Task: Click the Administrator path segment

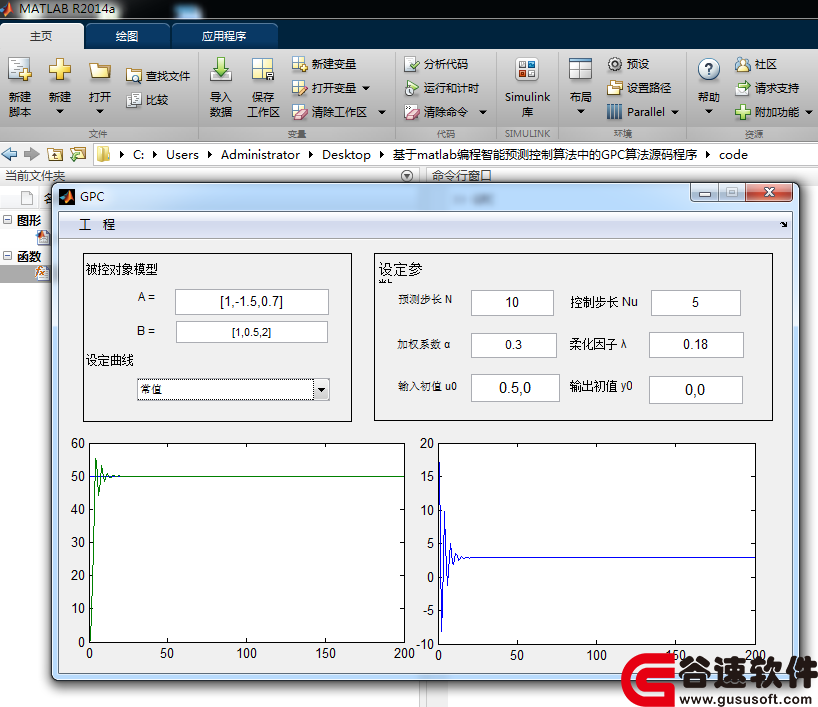Action: pos(260,154)
